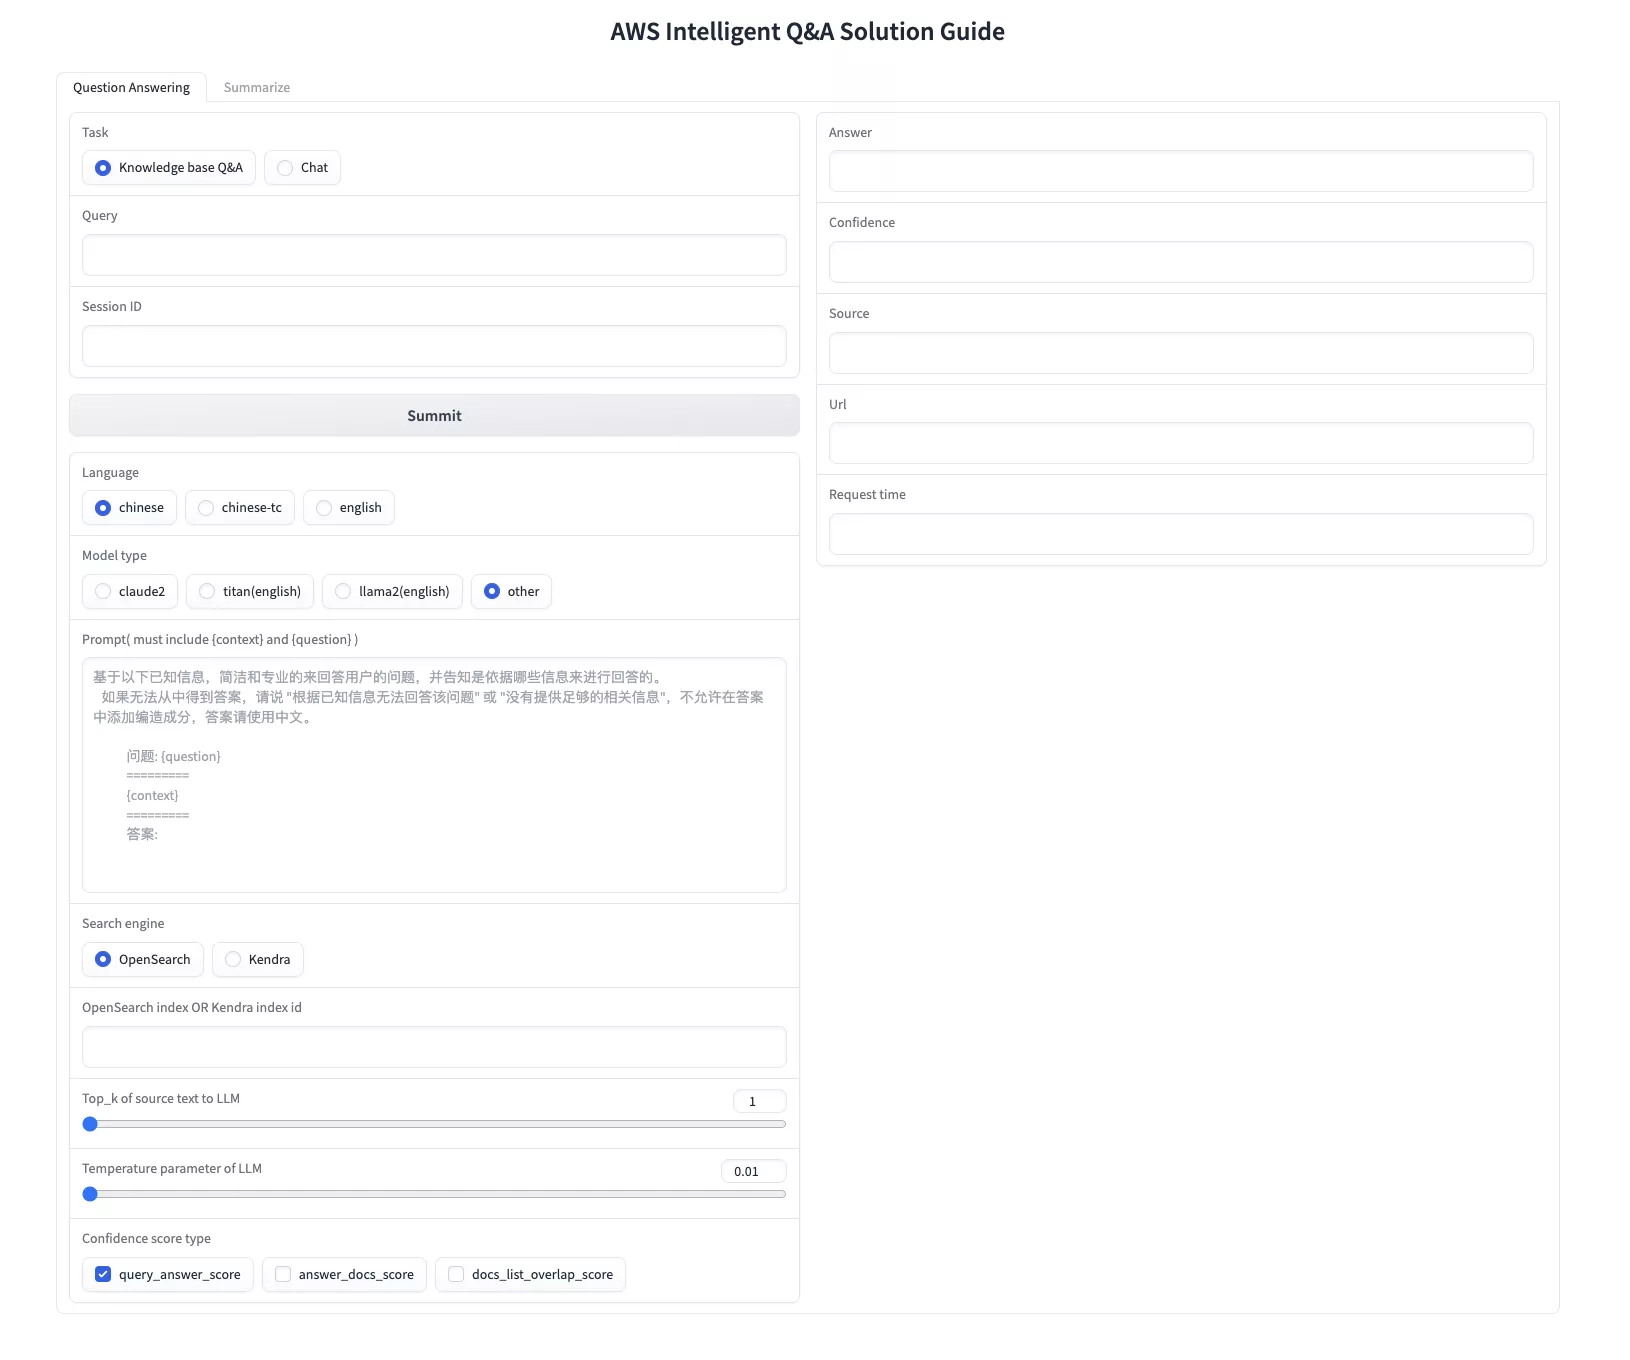This screenshot has width=1630, height=1360.
Task: Click the 'Confidence score type' label
Action: pyautogui.click(x=146, y=1238)
